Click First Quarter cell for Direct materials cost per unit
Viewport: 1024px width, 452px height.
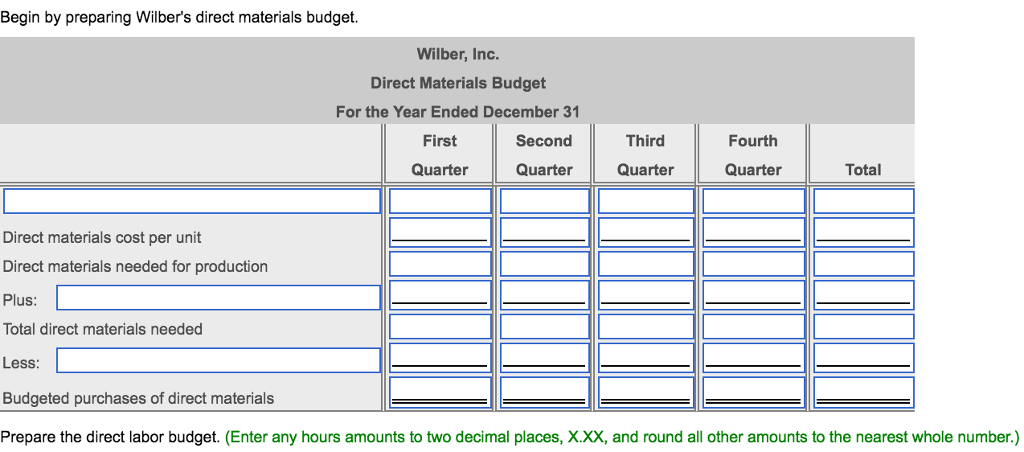(440, 232)
